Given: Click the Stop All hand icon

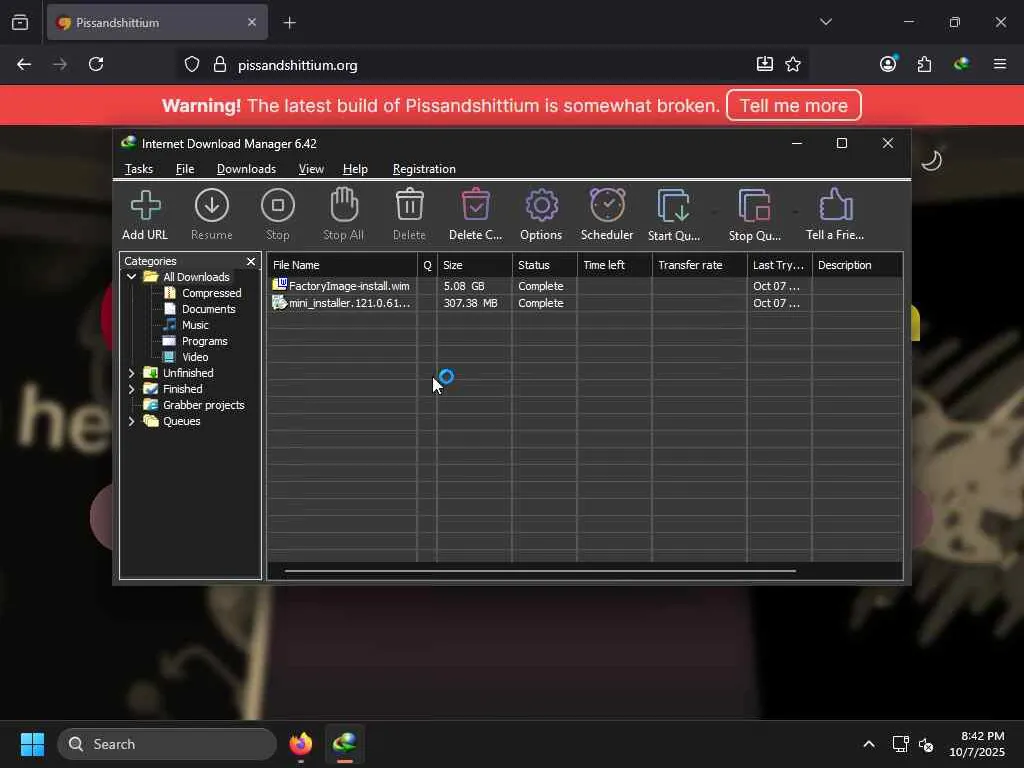Looking at the screenshot, I should point(344,214).
